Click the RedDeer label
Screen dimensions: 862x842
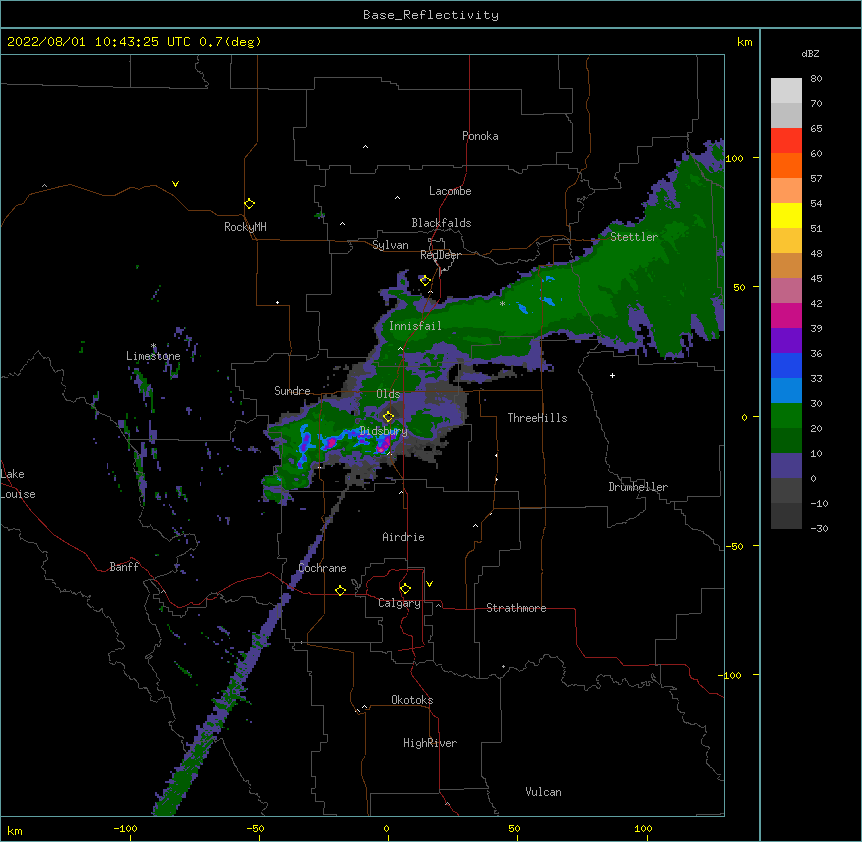[x=440, y=255]
